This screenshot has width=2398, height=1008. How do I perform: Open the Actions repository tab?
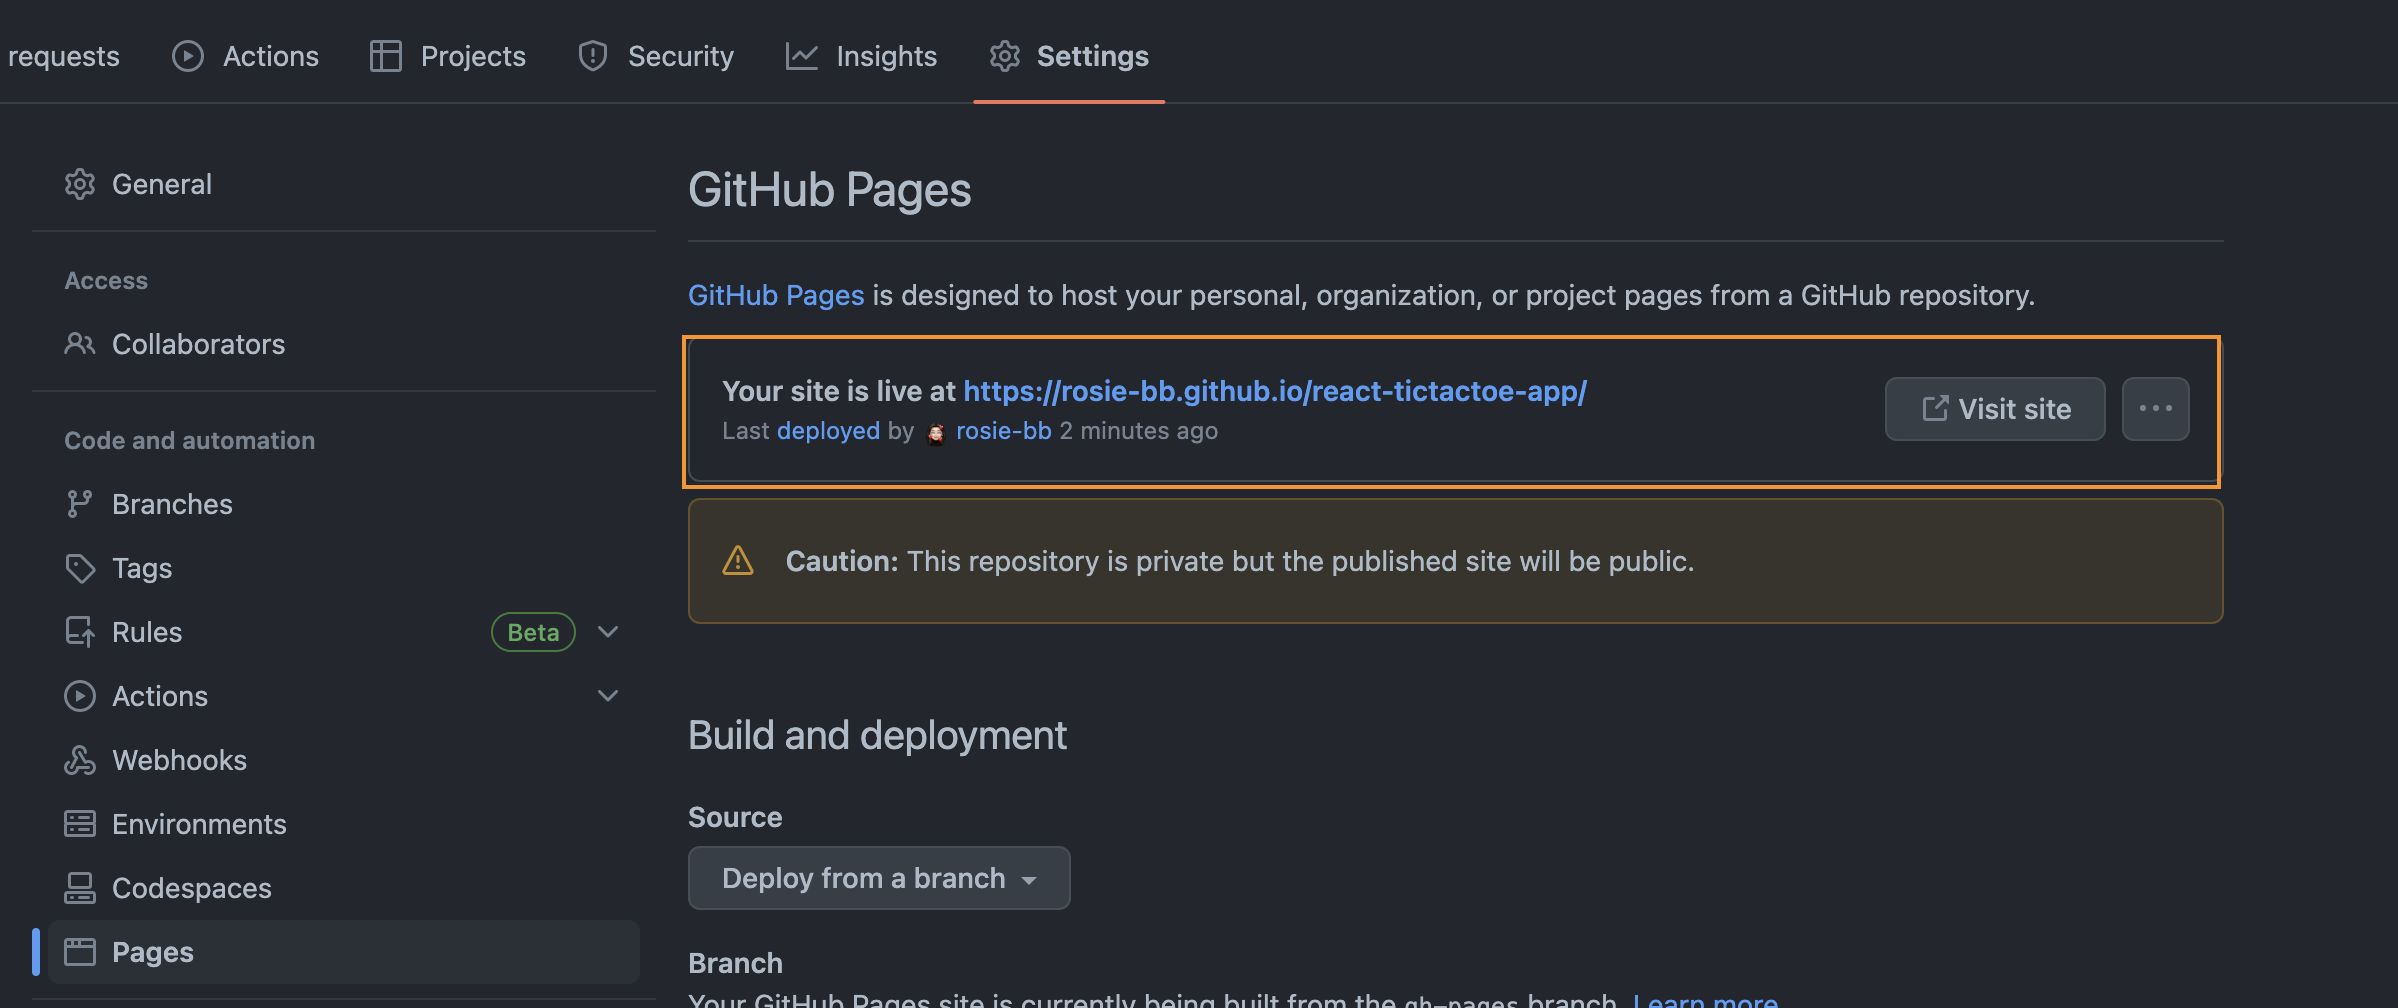[x=245, y=56]
